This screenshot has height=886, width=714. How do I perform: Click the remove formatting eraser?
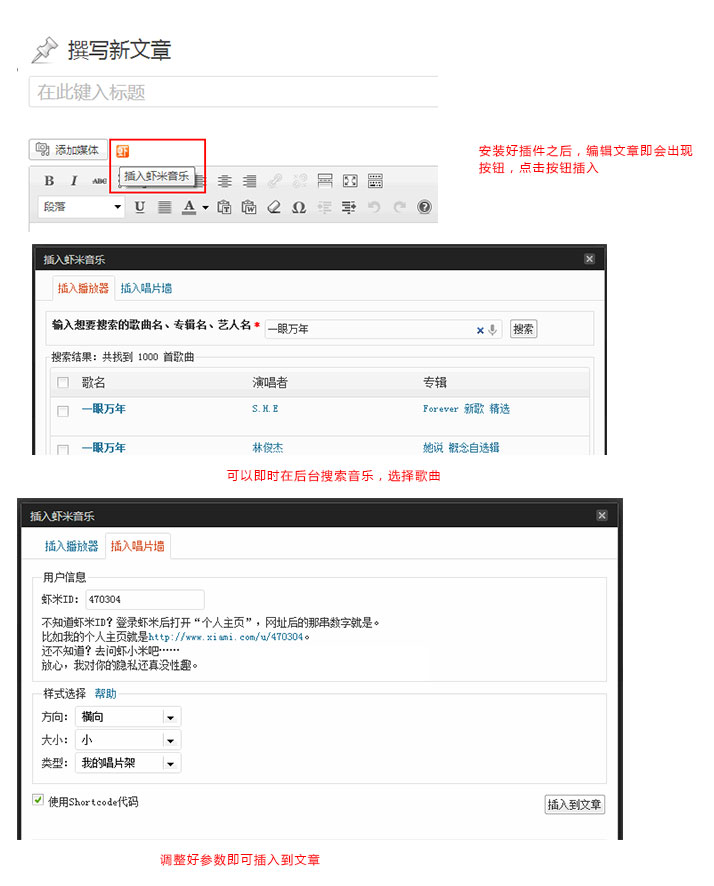pyautogui.click(x=274, y=207)
